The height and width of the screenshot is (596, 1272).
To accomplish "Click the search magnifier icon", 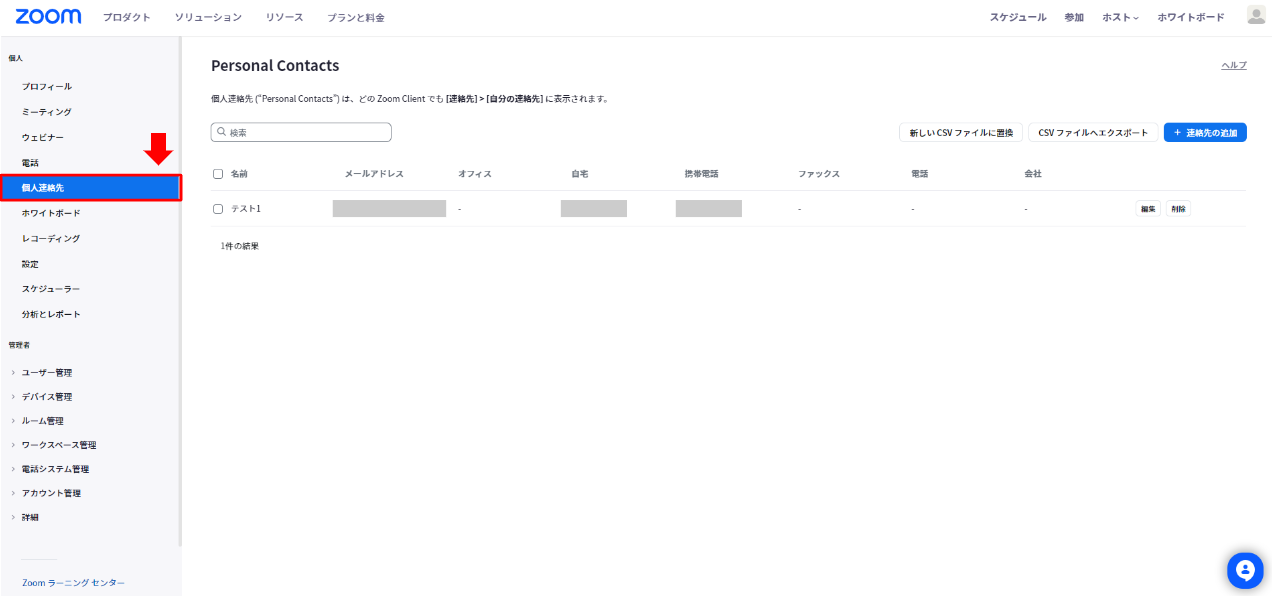I will pyautogui.click(x=222, y=132).
